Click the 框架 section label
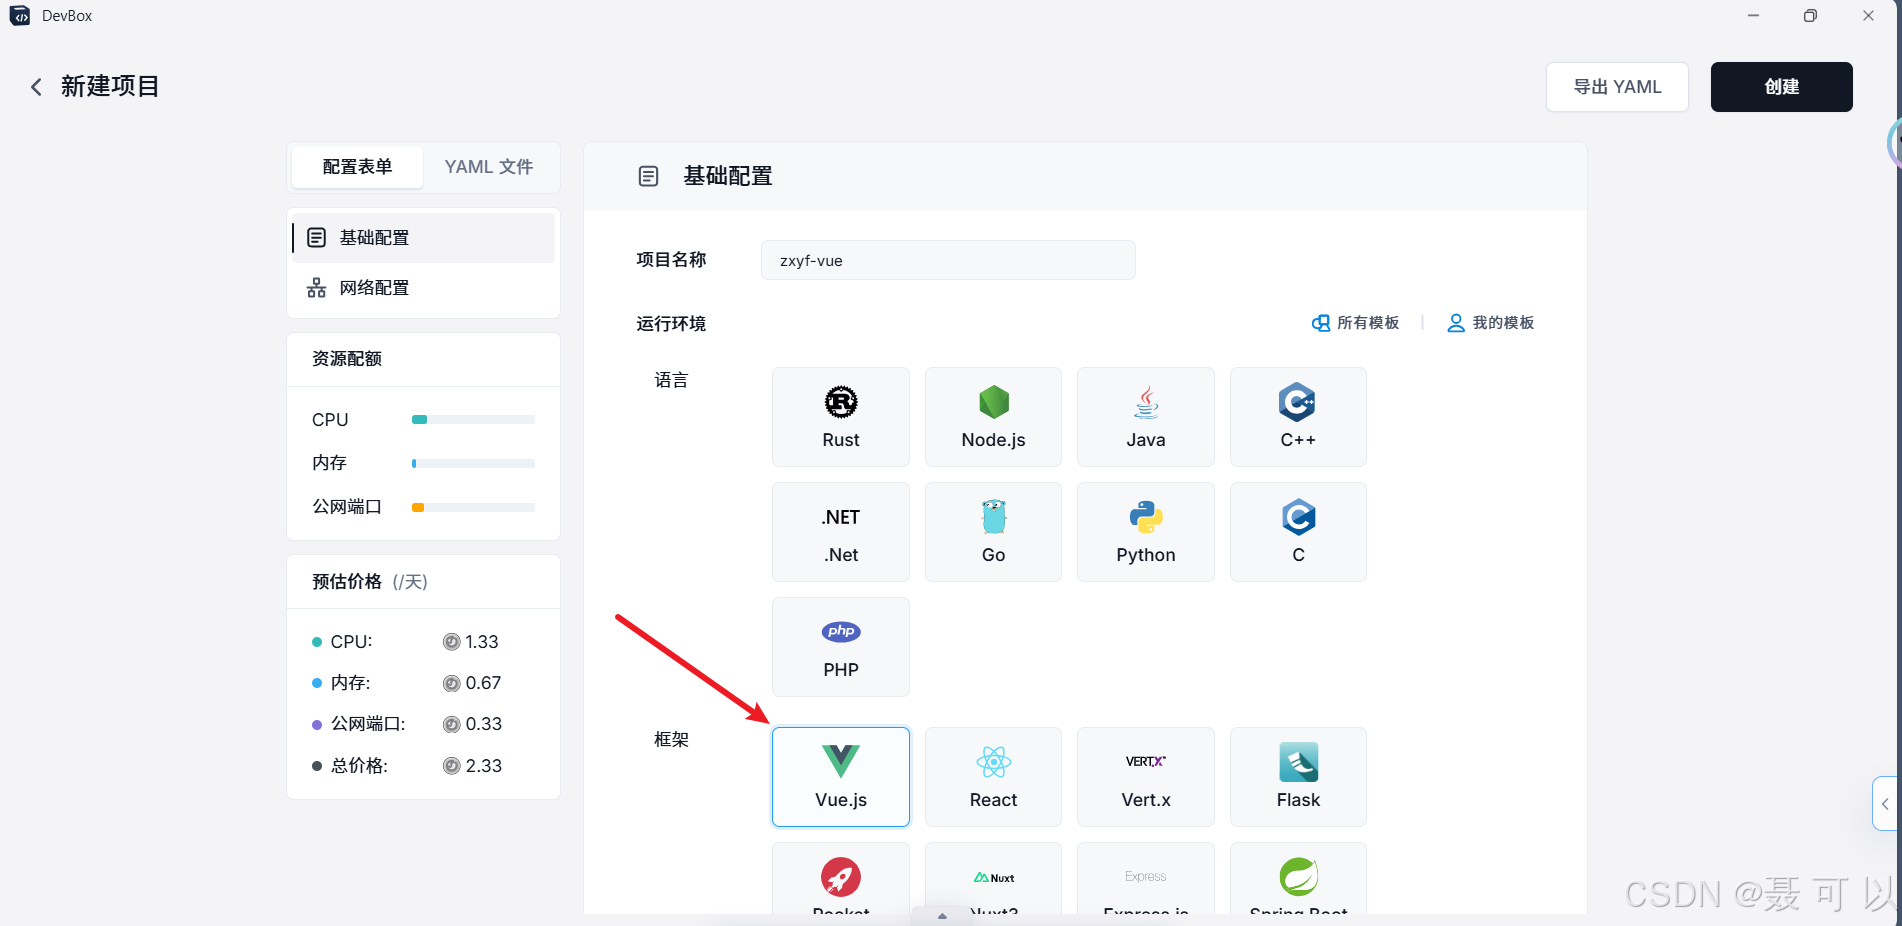The height and width of the screenshot is (926, 1902). [x=671, y=740]
